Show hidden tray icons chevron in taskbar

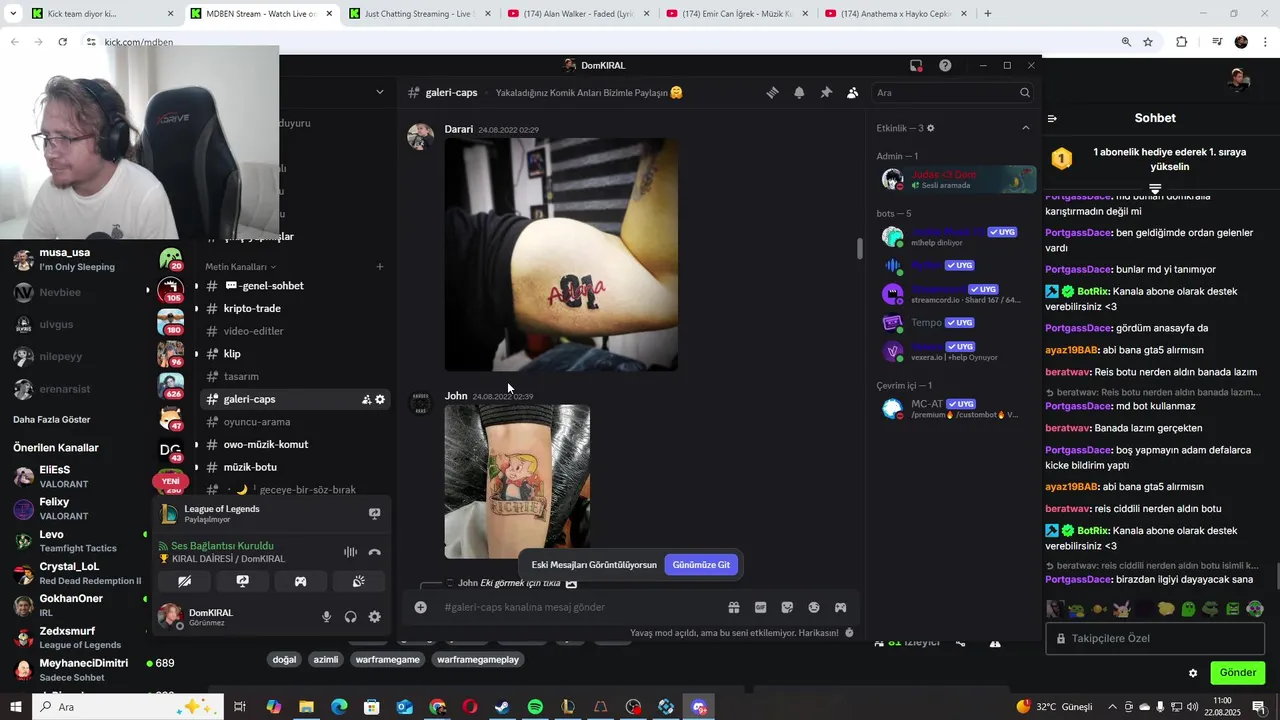coord(1112,707)
